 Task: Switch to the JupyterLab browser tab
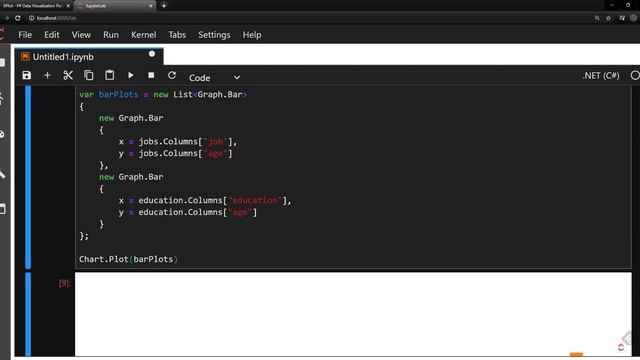(x=114, y=6)
